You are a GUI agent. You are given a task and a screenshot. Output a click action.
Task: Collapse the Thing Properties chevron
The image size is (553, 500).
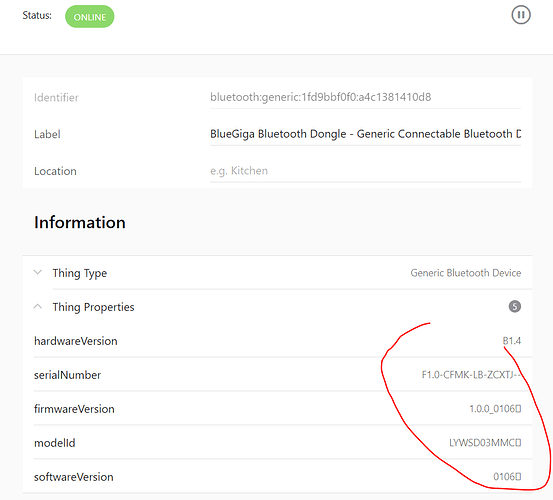point(38,306)
